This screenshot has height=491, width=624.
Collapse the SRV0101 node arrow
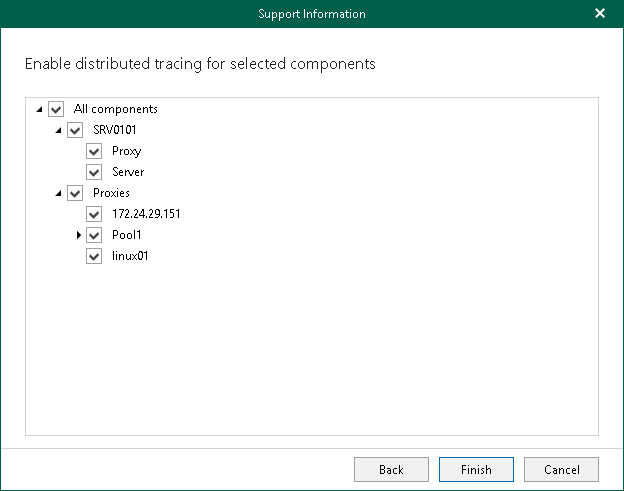(58, 130)
